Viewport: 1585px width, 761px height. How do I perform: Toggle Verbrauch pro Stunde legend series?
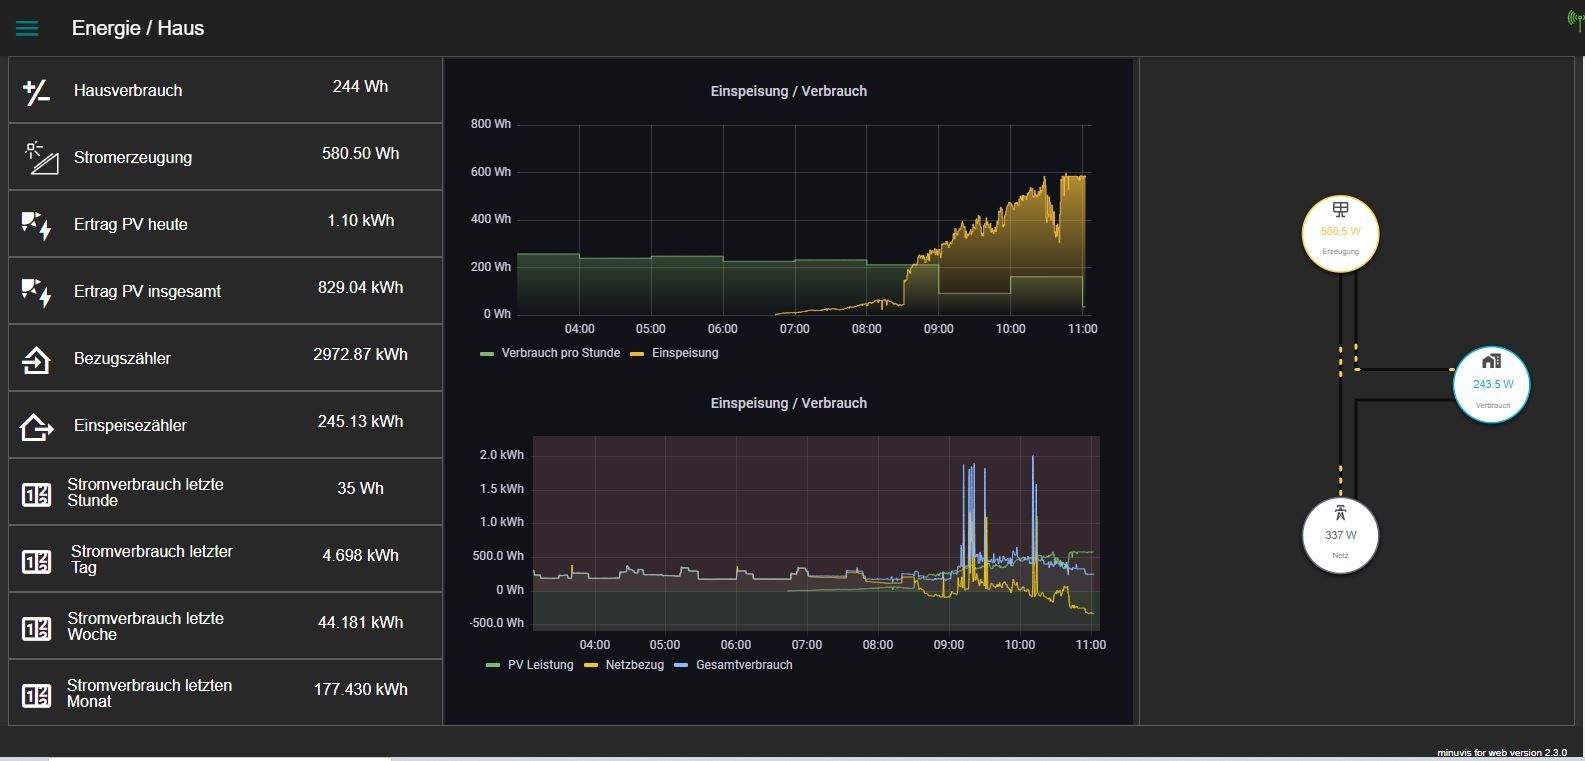(x=560, y=353)
